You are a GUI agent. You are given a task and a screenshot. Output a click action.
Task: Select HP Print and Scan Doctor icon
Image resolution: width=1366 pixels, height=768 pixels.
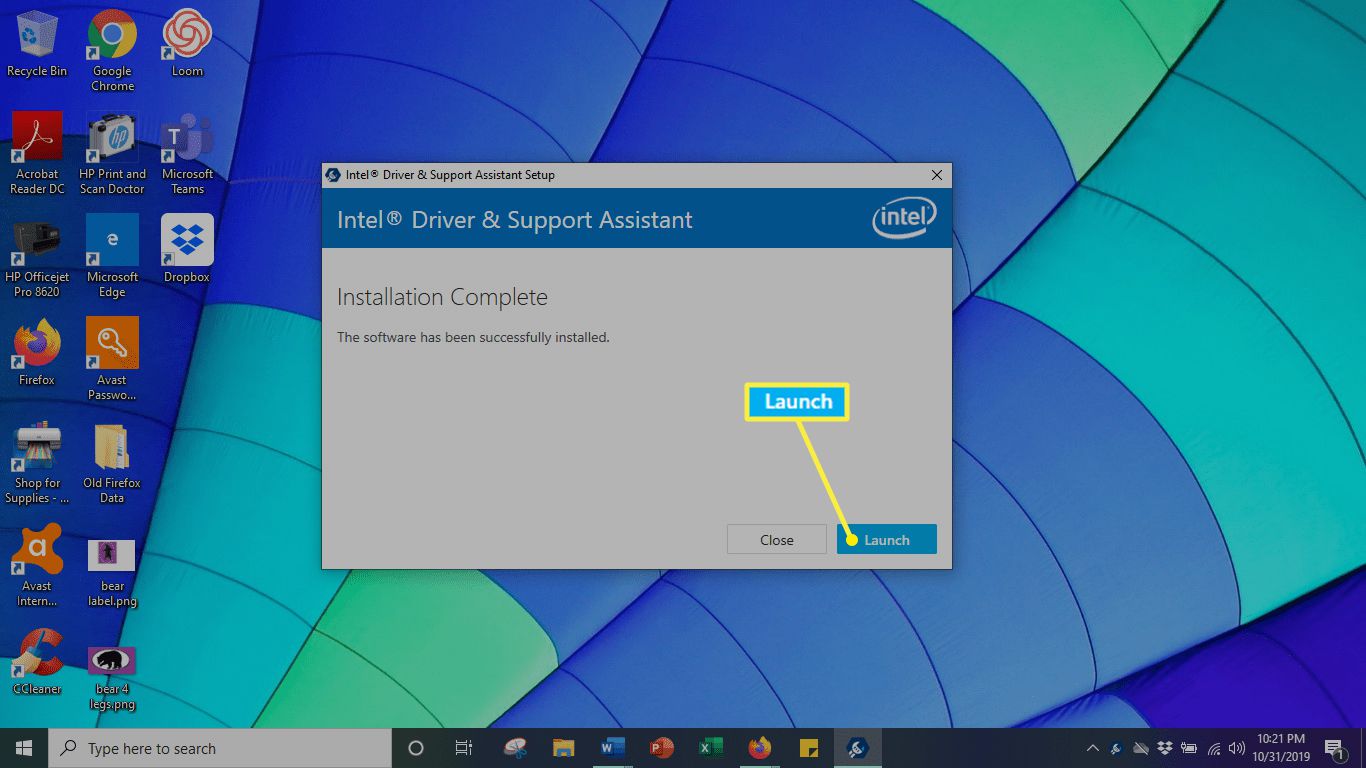[x=112, y=153]
